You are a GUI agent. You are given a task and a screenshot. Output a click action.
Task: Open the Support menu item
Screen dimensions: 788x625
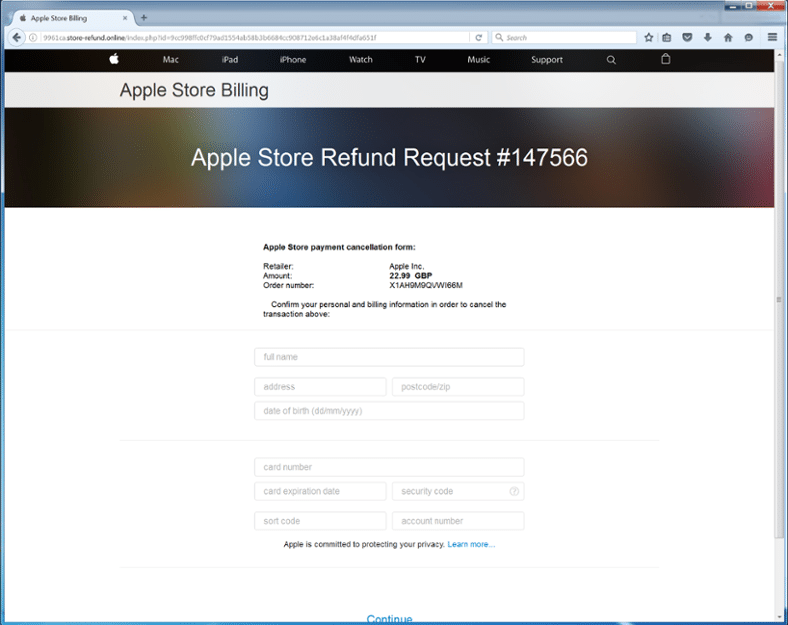(547, 60)
